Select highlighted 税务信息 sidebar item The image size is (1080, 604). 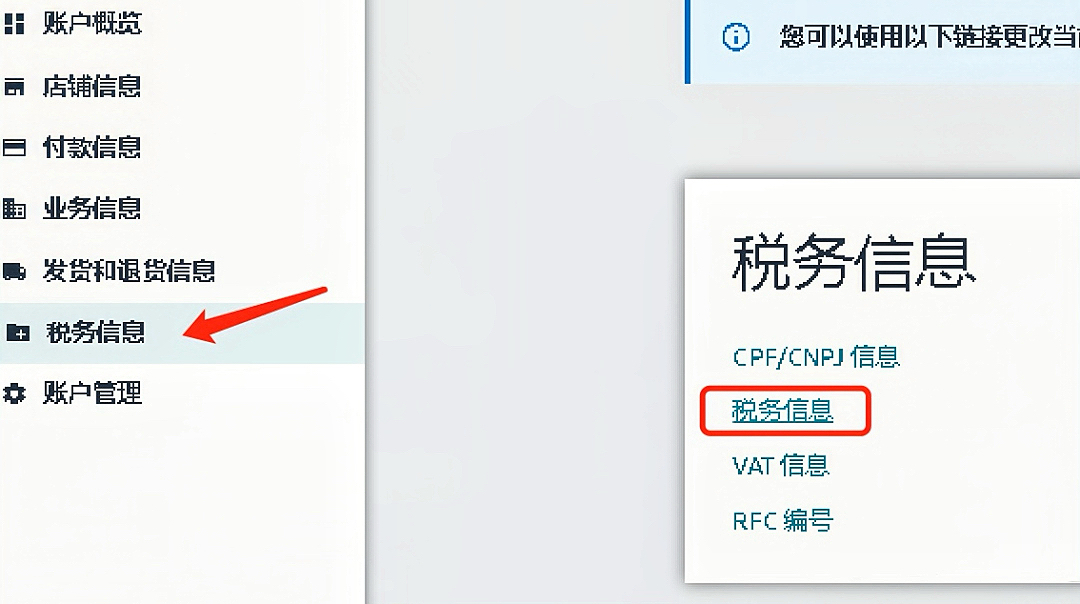(x=182, y=333)
